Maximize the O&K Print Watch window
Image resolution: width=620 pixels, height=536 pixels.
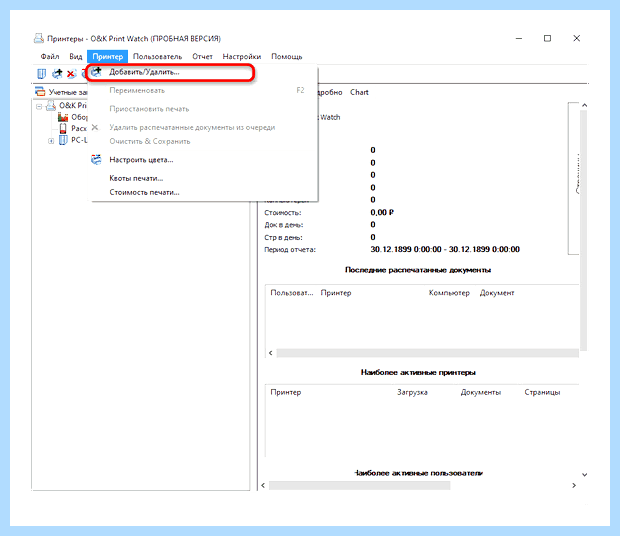click(x=547, y=38)
